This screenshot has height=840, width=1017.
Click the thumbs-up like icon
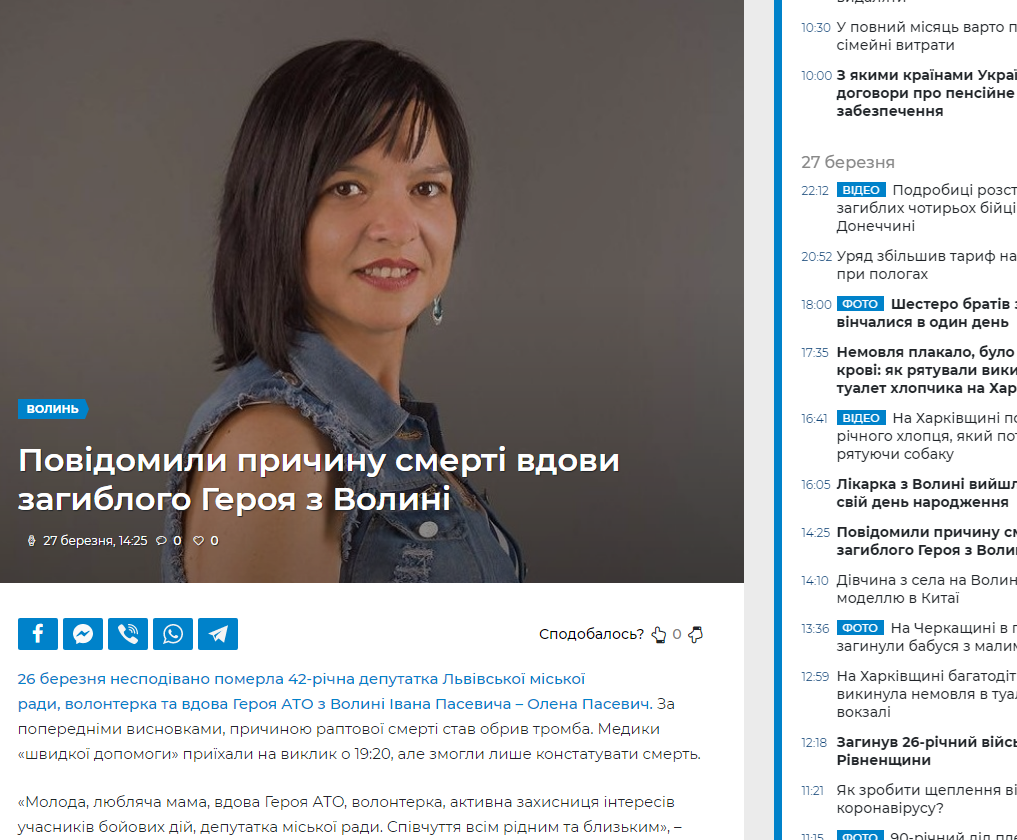pos(658,634)
